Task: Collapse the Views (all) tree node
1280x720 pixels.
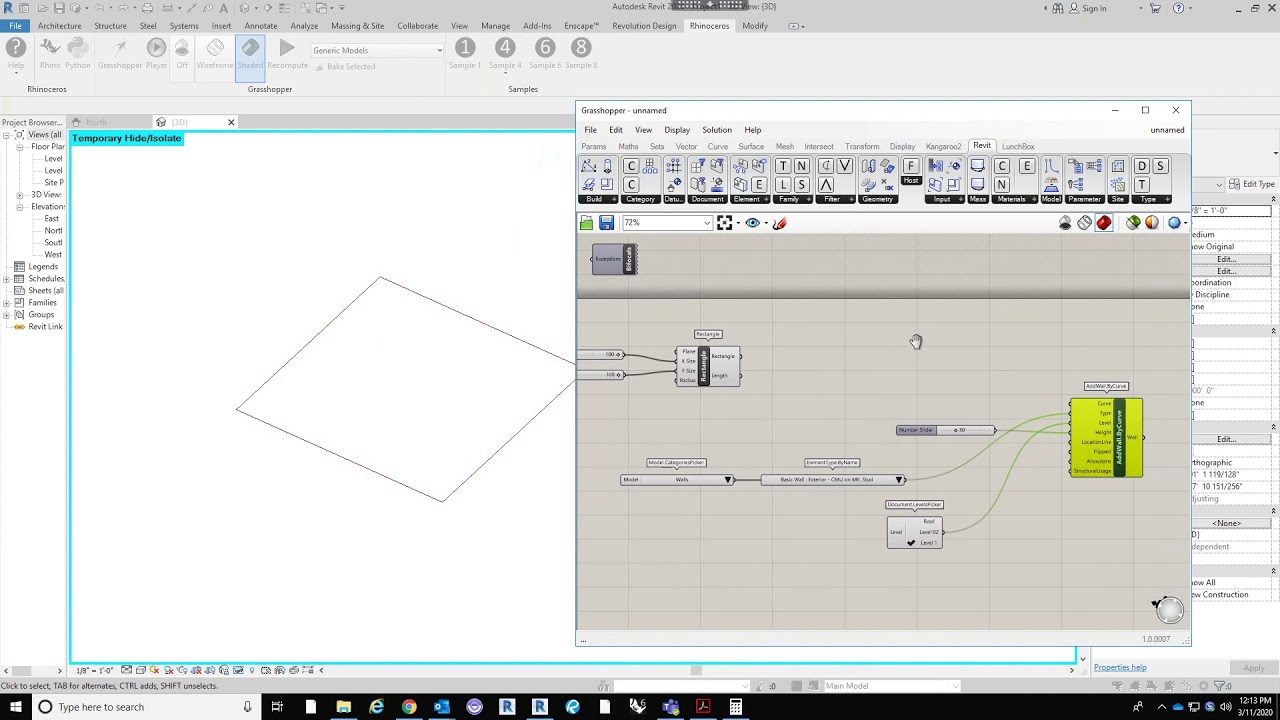Action: [x=7, y=135]
